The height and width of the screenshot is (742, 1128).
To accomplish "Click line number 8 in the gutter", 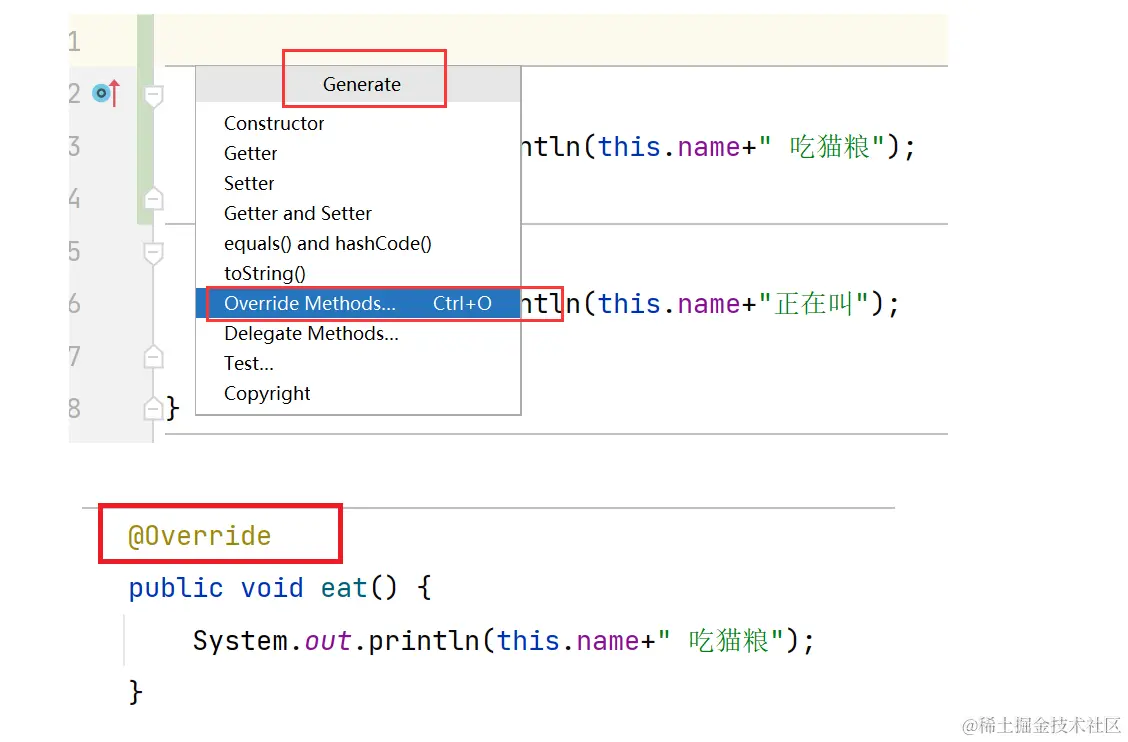I will [x=75, y=408].
